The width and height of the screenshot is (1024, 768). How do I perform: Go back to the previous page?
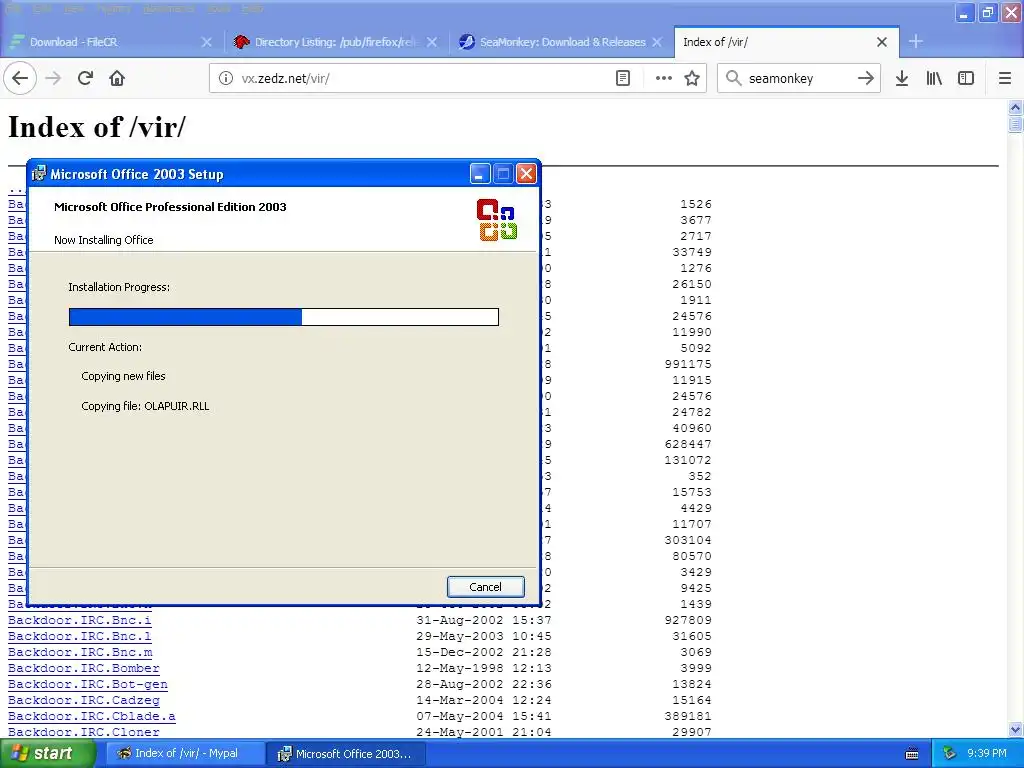pyautogui.click(x=20, y=78)
